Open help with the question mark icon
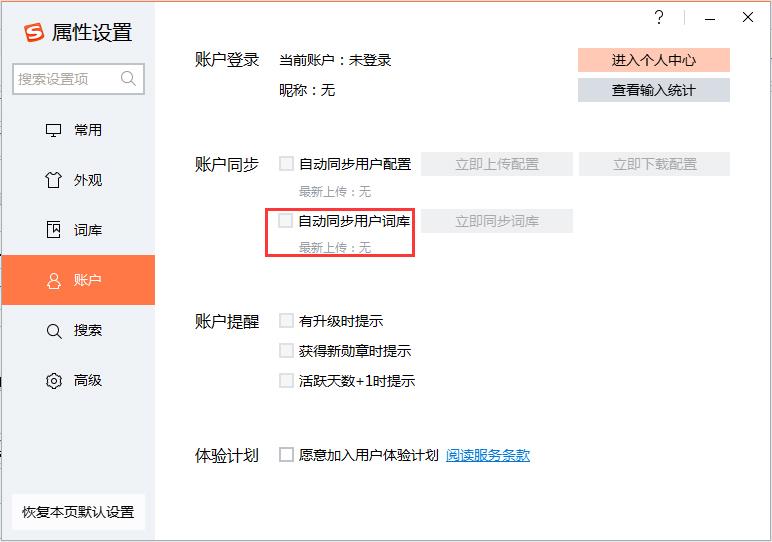This screenshot has width=772, height=542. (659, 18)
